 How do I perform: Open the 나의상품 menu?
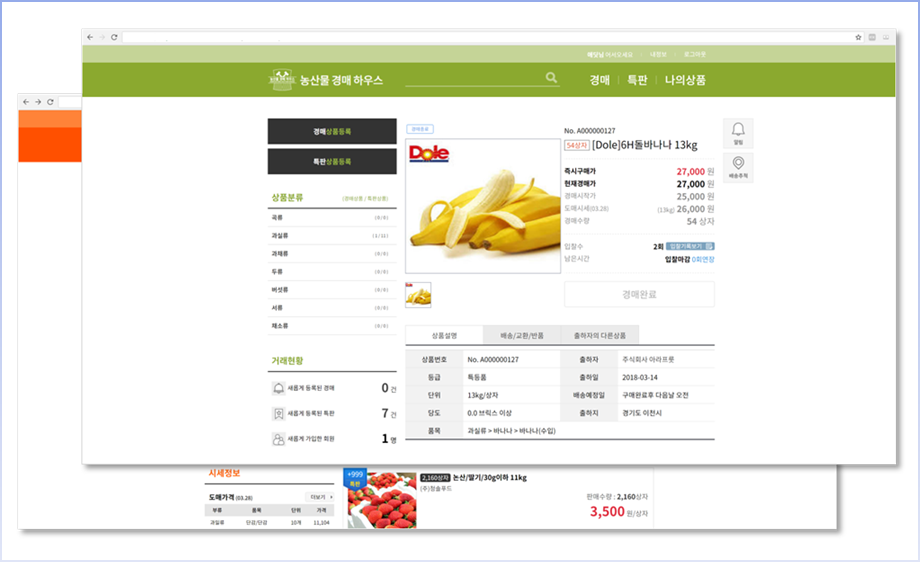(x=685, y=80)
